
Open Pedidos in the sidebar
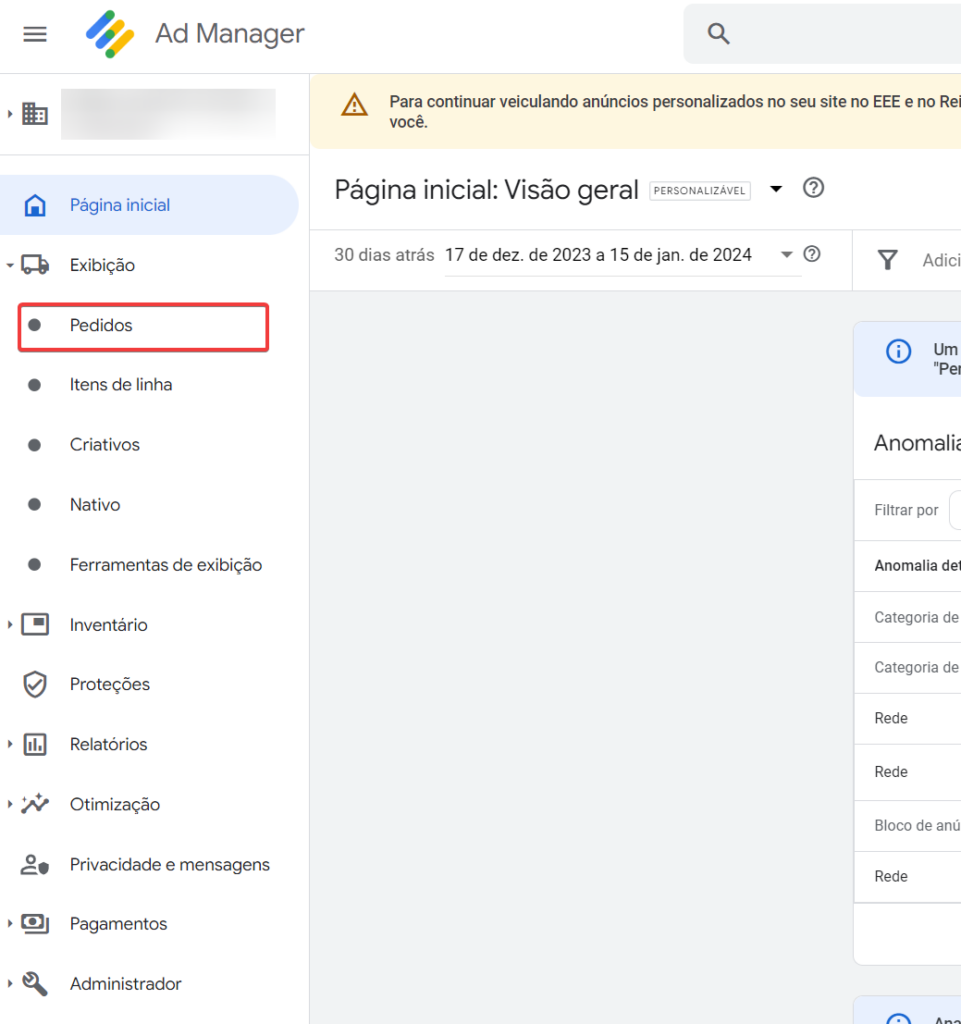point(144,327)
